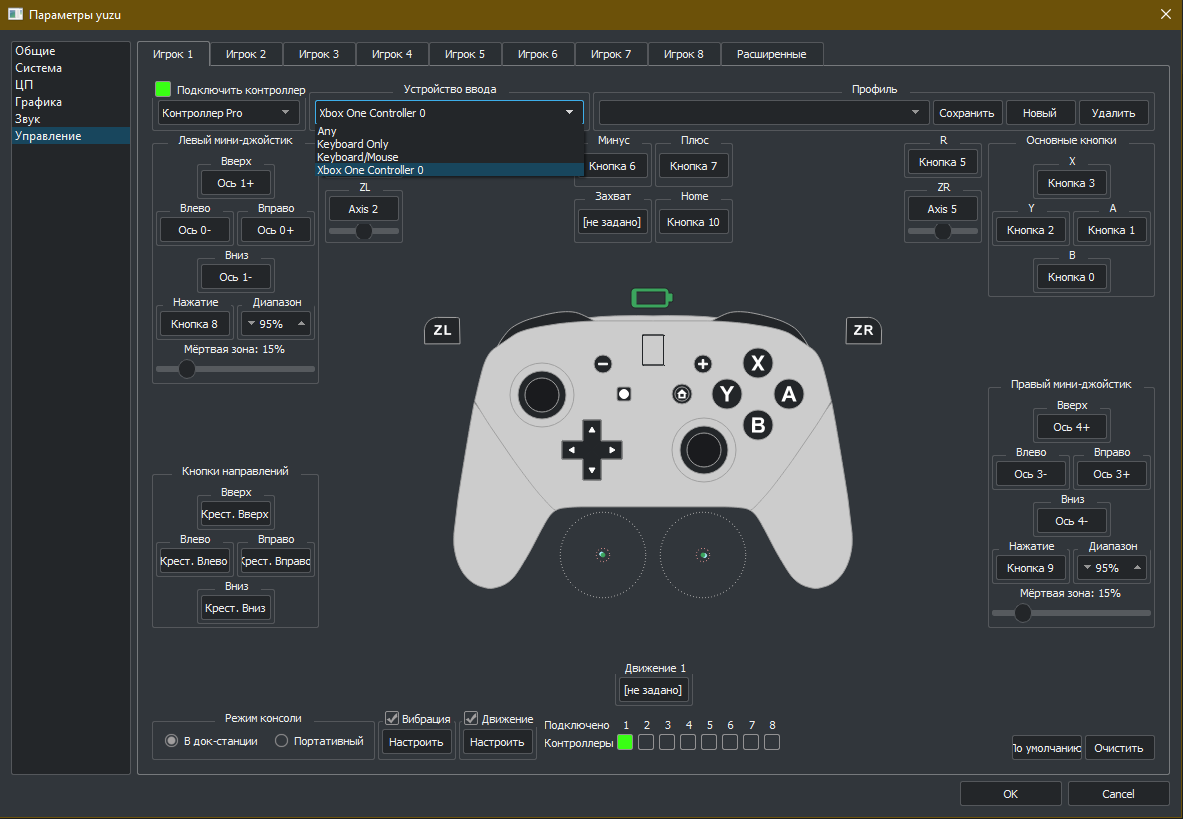Click the Cancel button
Screen dimensions: 1183x819
point(1118,793)
